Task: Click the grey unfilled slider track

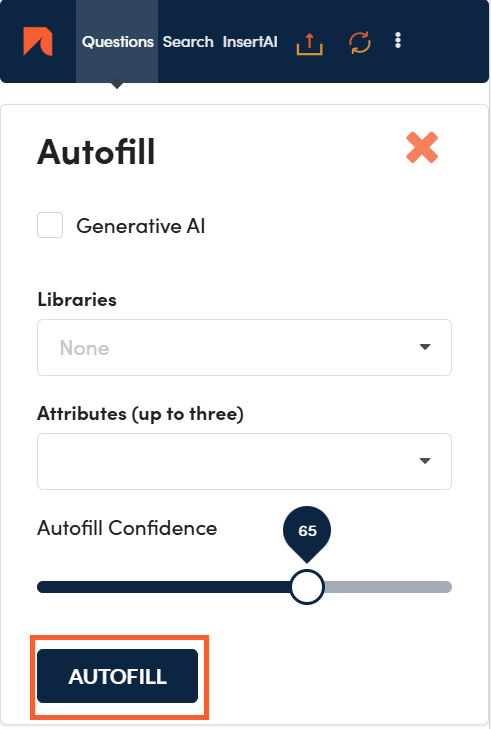Action: pyautogui.click(x=388, y=587)
